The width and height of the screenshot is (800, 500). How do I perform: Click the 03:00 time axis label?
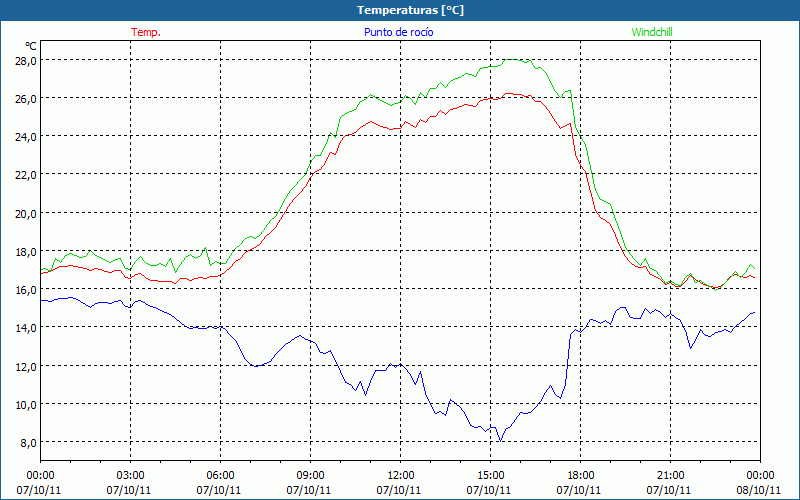(x=130, y=476)
